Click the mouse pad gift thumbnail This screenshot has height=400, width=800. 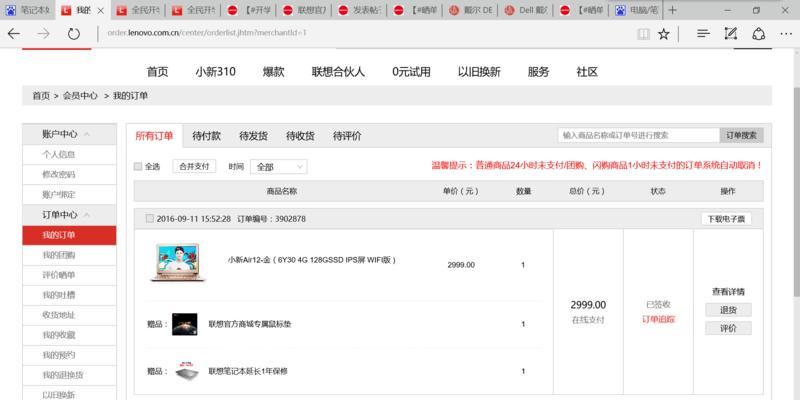coord(185,324)
